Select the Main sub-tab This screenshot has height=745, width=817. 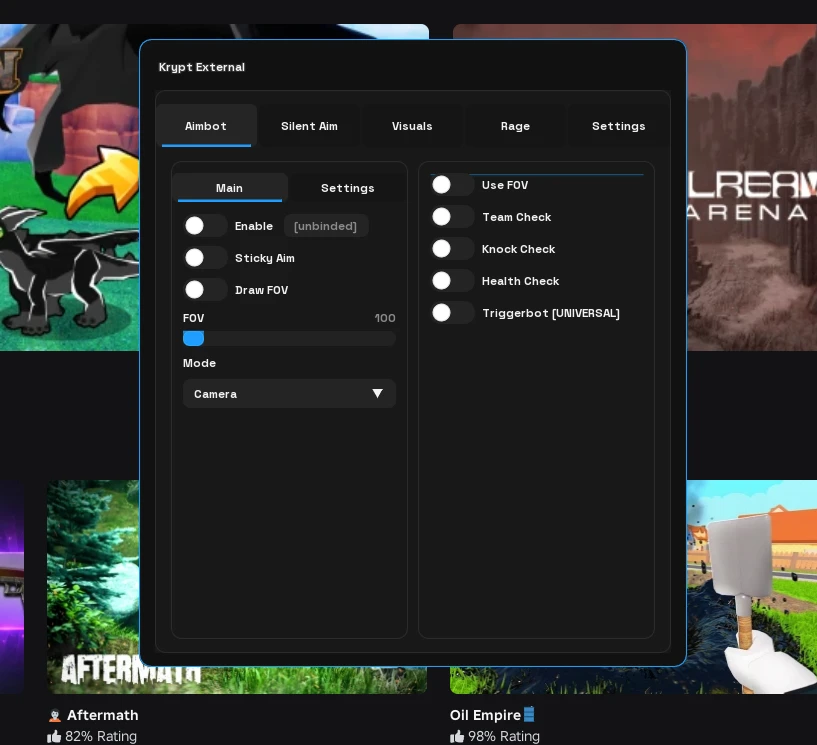(230, 188)
